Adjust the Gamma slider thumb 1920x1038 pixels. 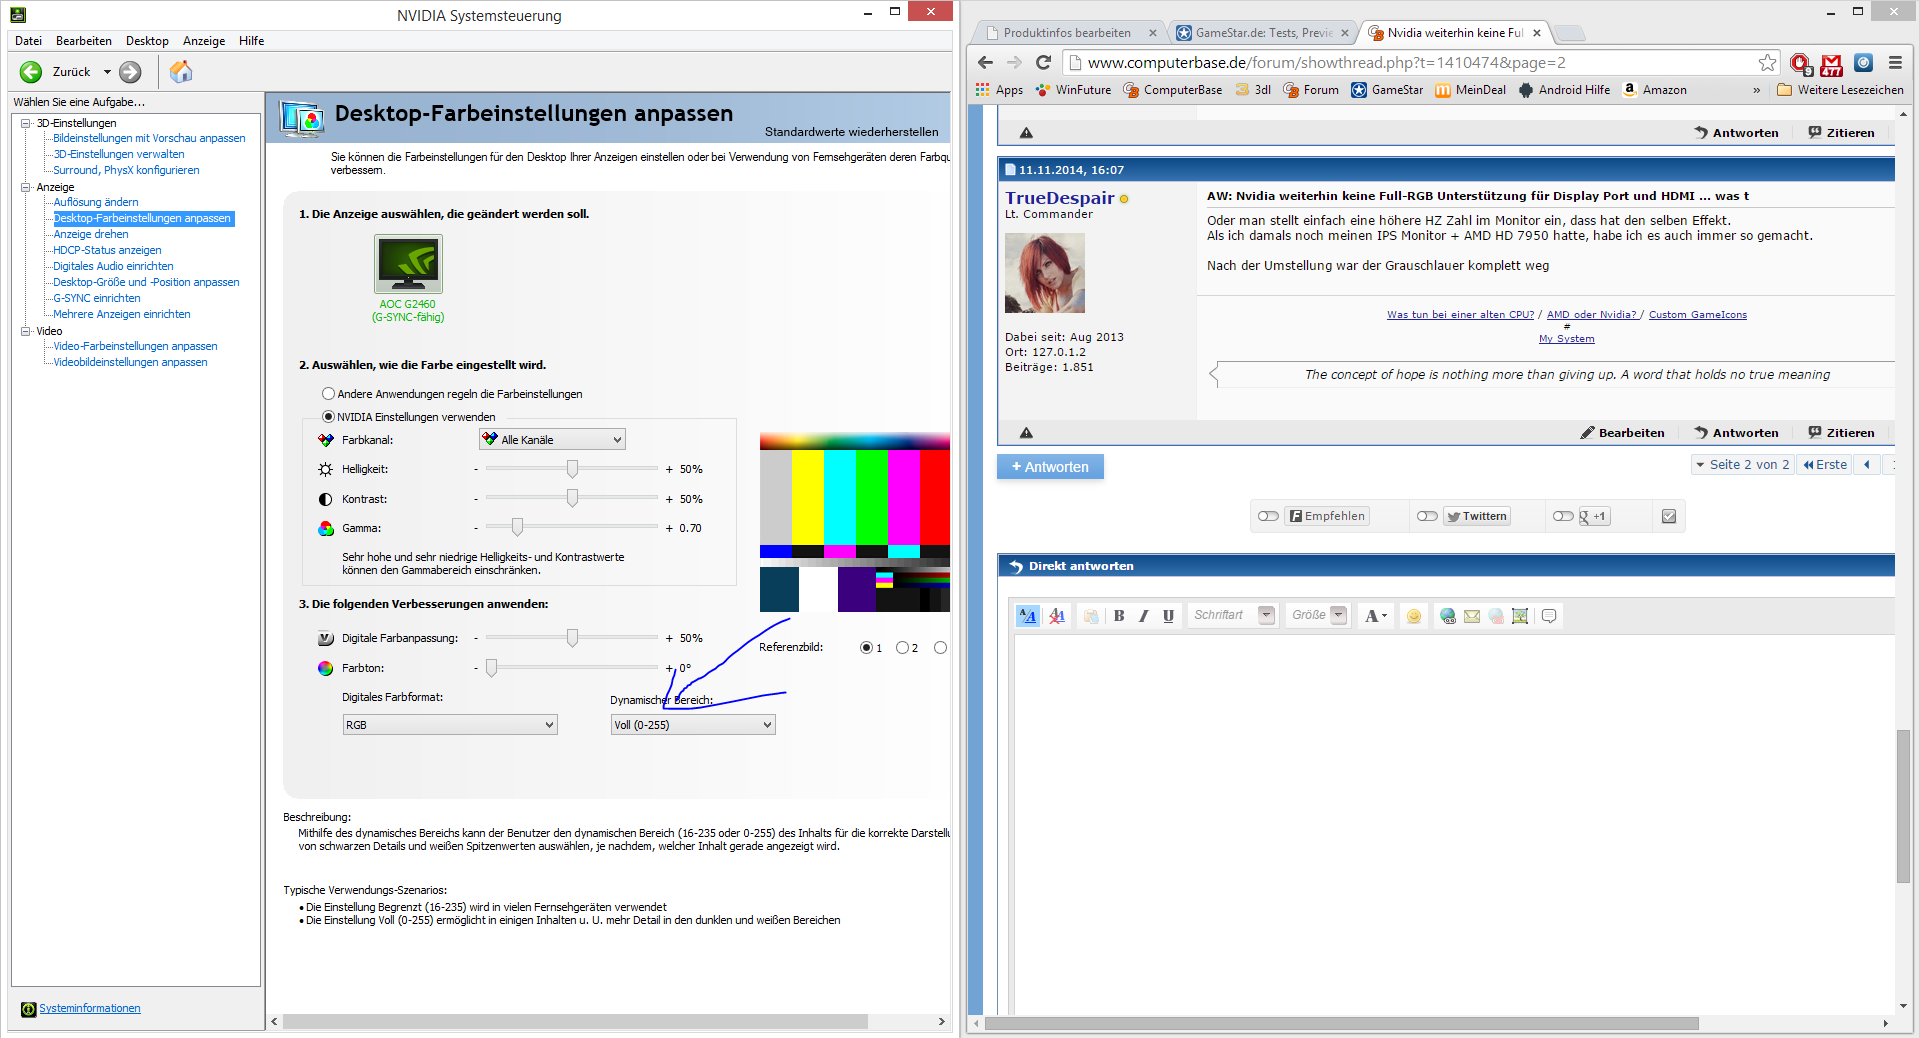[x=517, y=527]
